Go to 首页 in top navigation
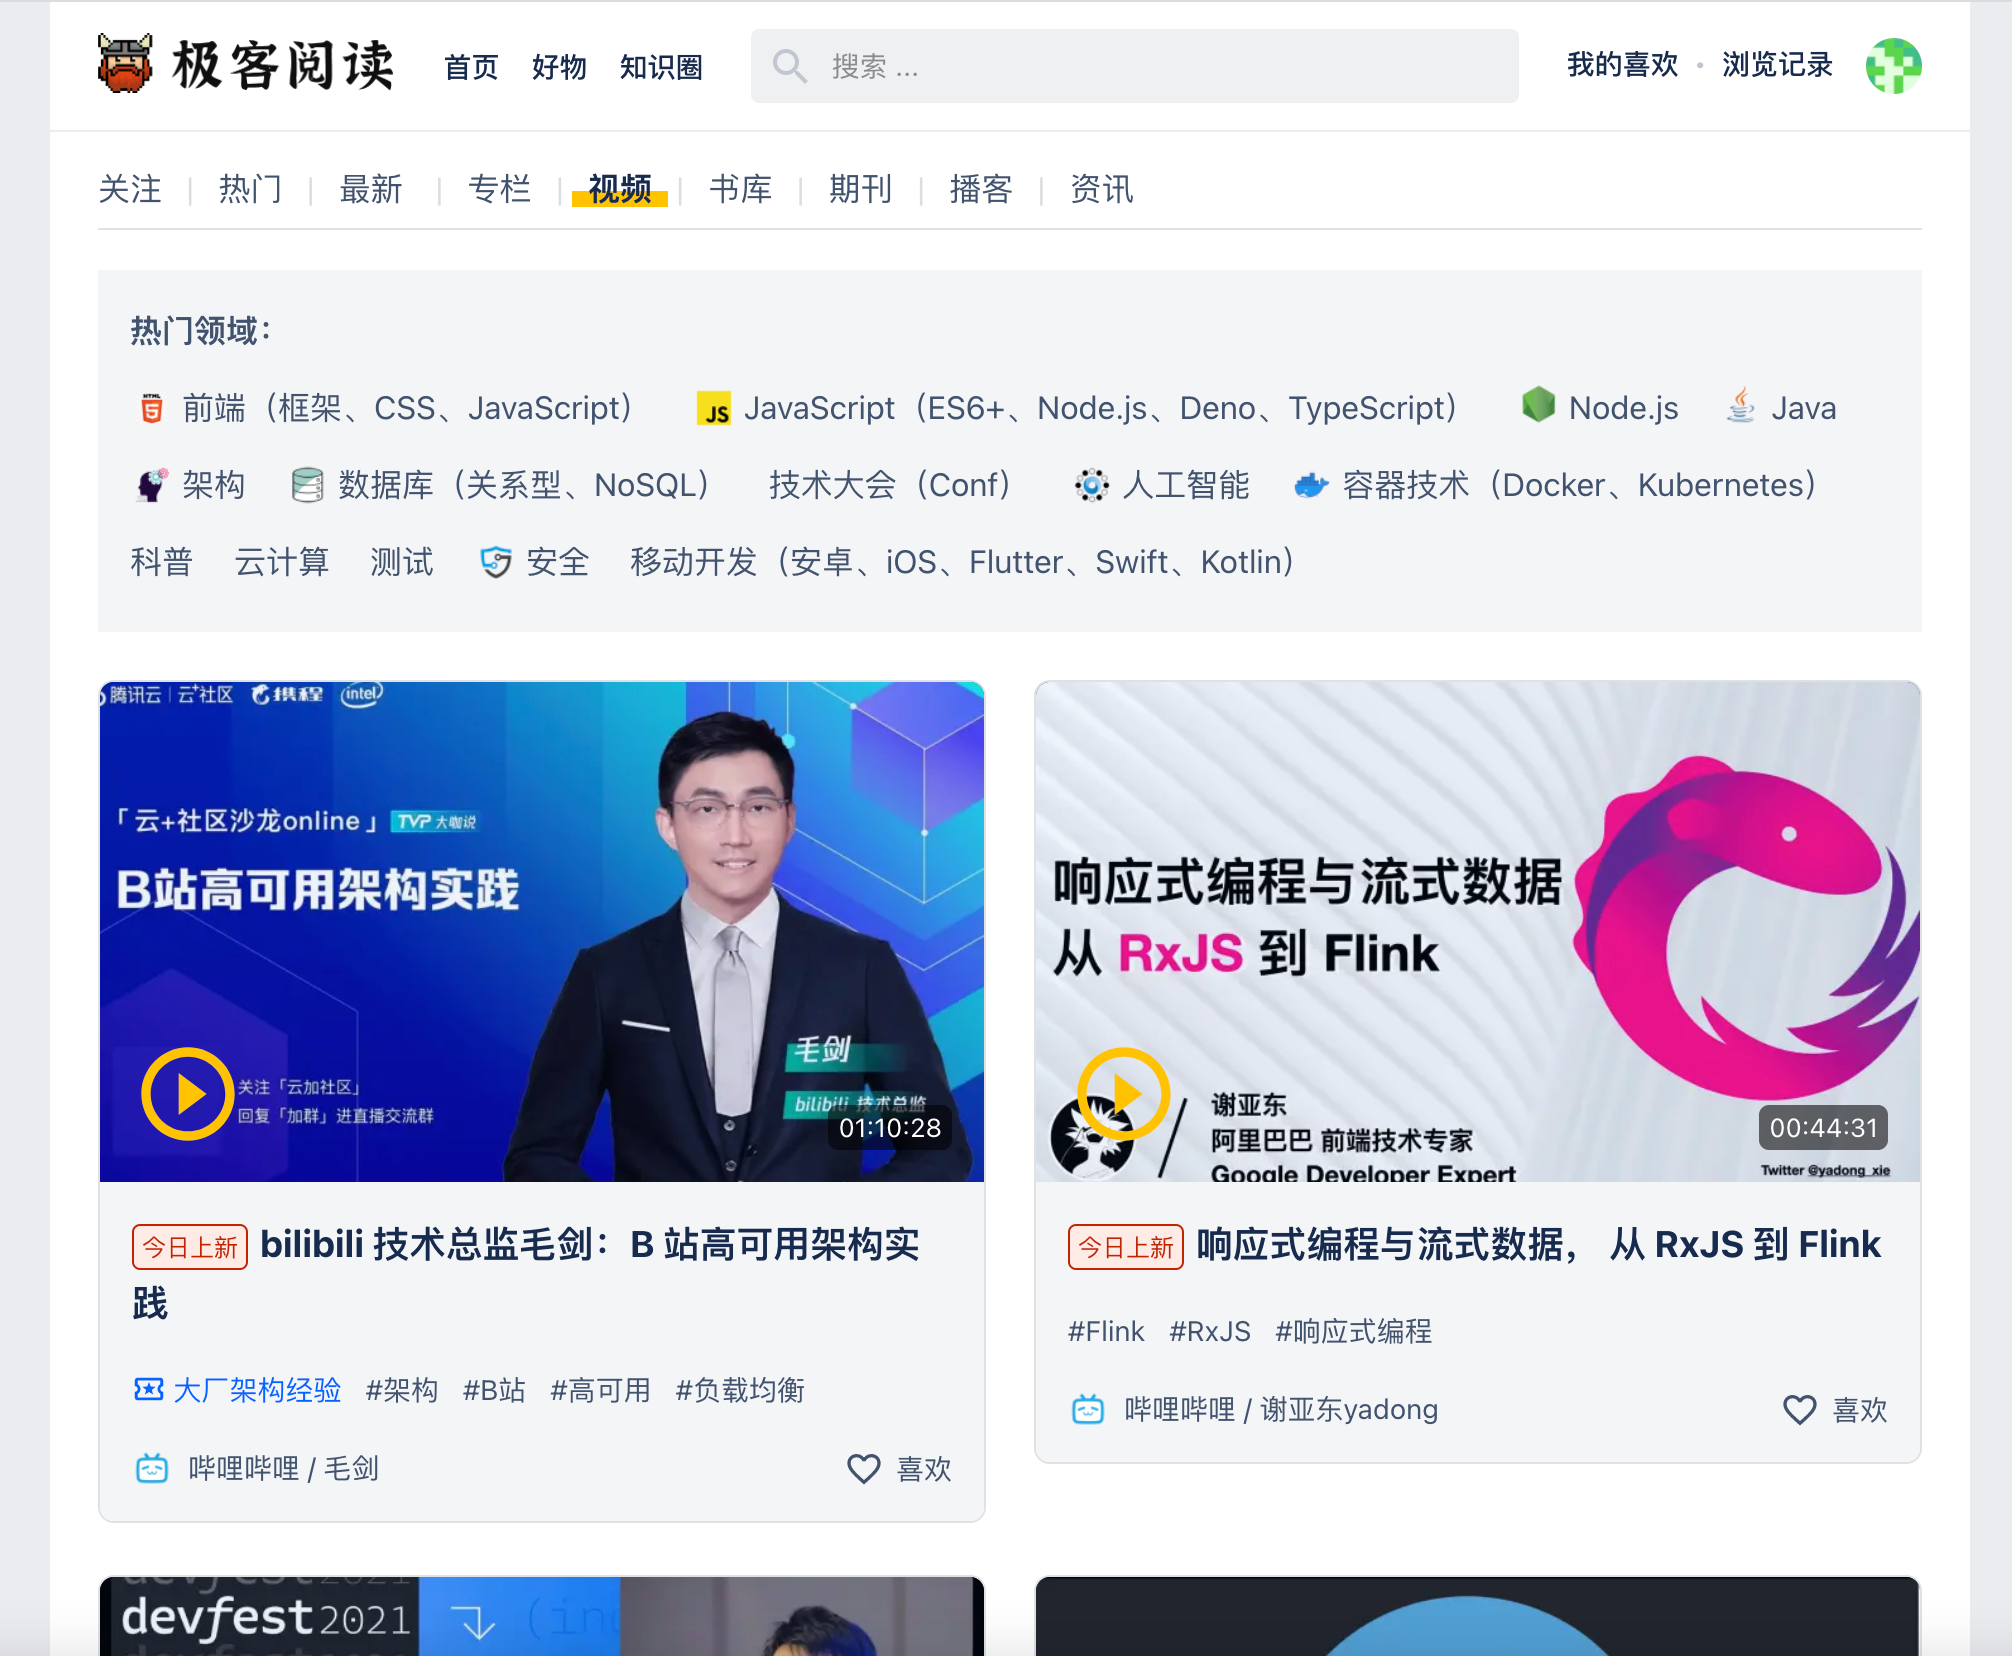The image size is (2012, 1656). pos(471,67)
